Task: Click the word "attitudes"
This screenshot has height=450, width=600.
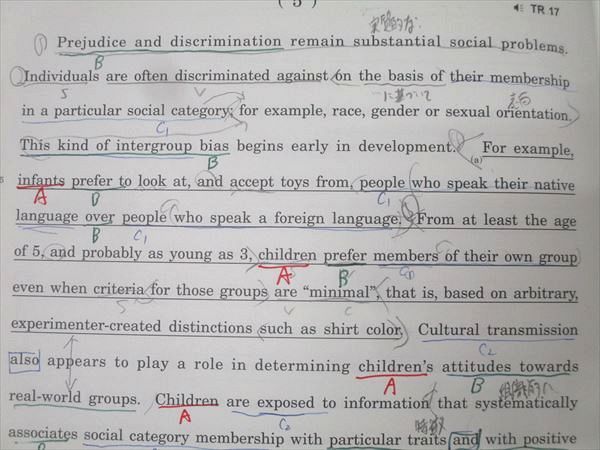Action: (477, 367)
